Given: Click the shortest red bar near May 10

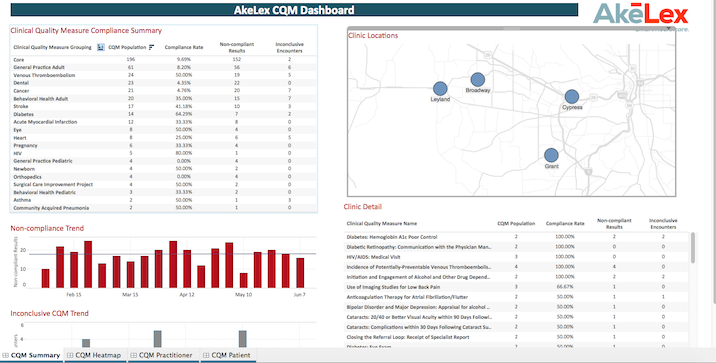Looking at the screenshot, I should 243,280.
